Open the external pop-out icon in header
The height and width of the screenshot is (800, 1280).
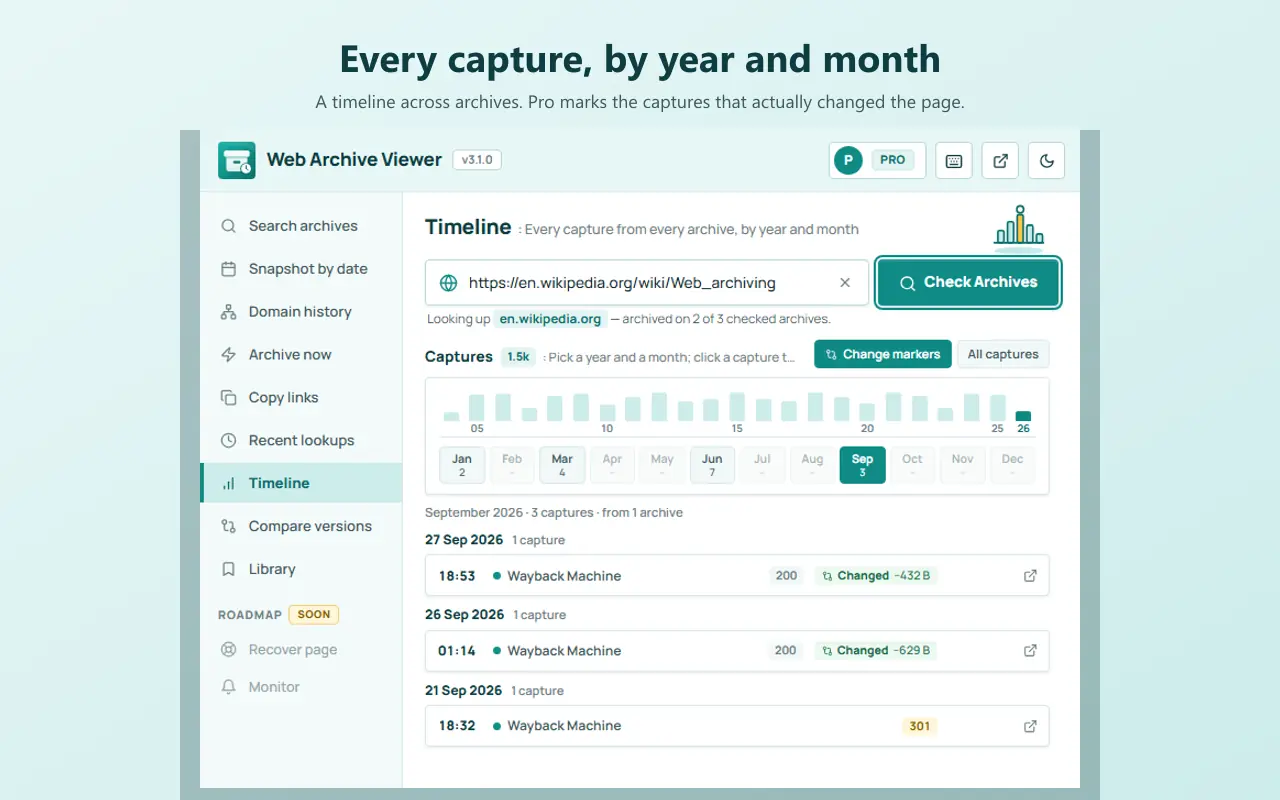point(1000,160)
